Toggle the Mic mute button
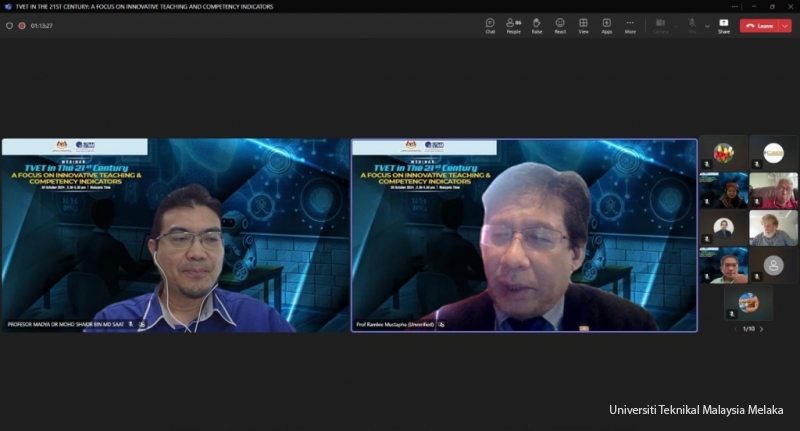 pyautogui.click(x=691, y=25)
